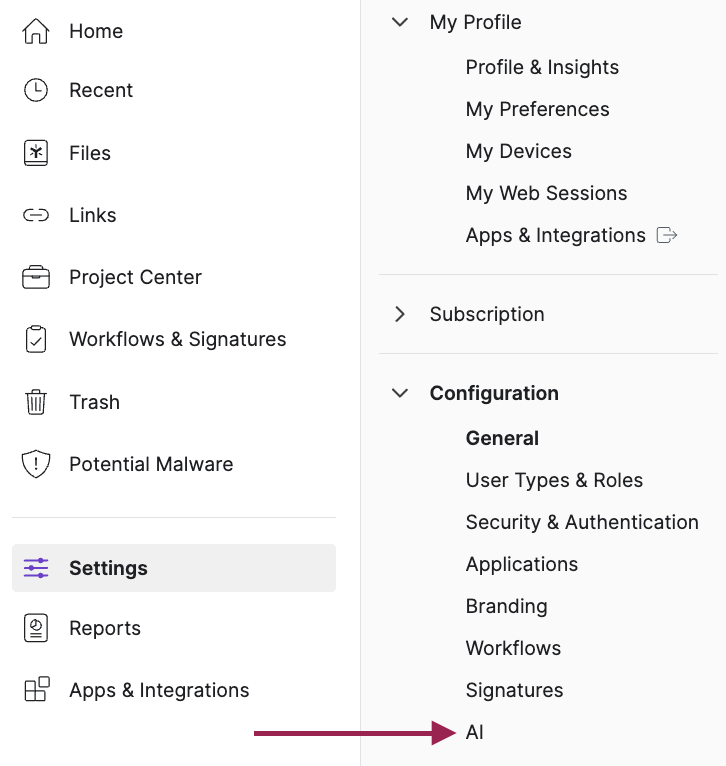Open the AI configuration page
This screenshot has width=726, height=766.
tap(475, 732)
